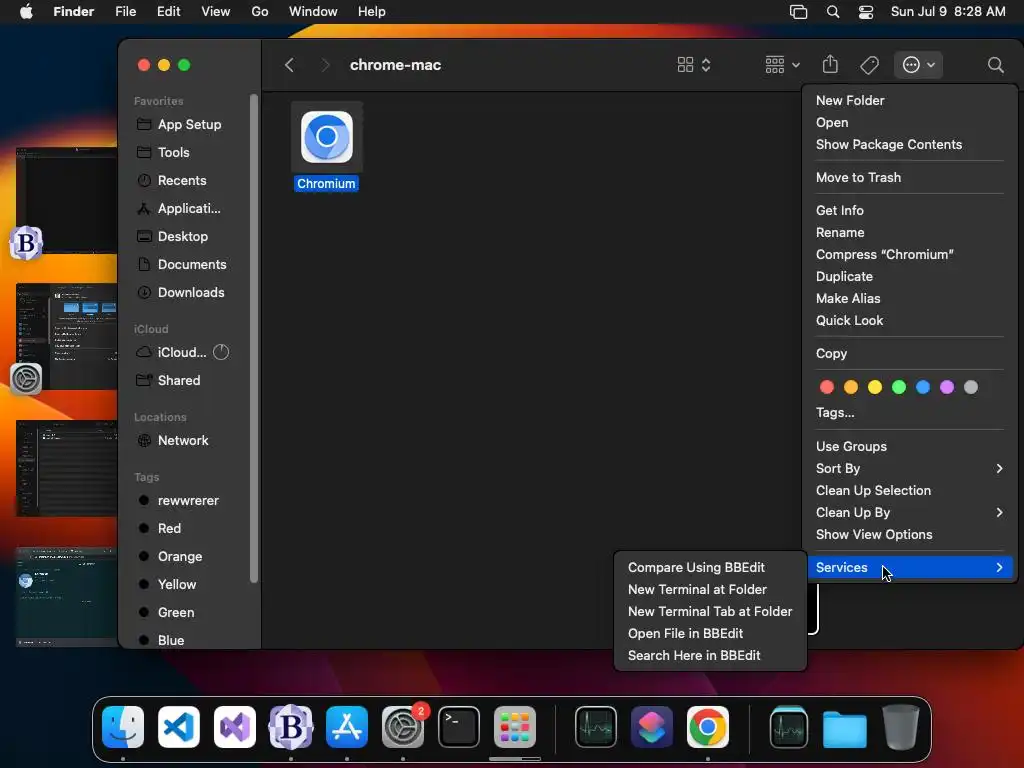Open the group-by dropdown in toolbar
This screenshot has width=1024, height=768.
(782, 65)
